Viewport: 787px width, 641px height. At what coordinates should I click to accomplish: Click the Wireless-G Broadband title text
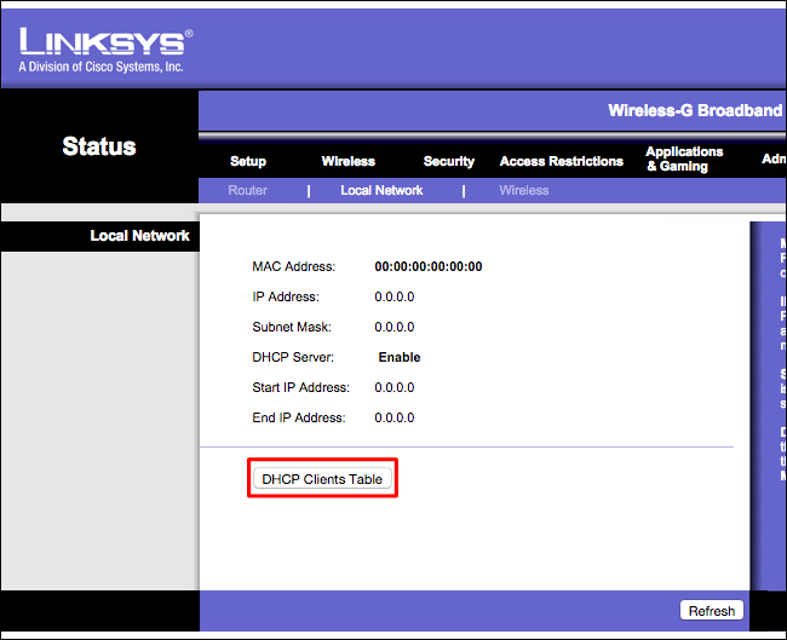click(x=695, y=110)
